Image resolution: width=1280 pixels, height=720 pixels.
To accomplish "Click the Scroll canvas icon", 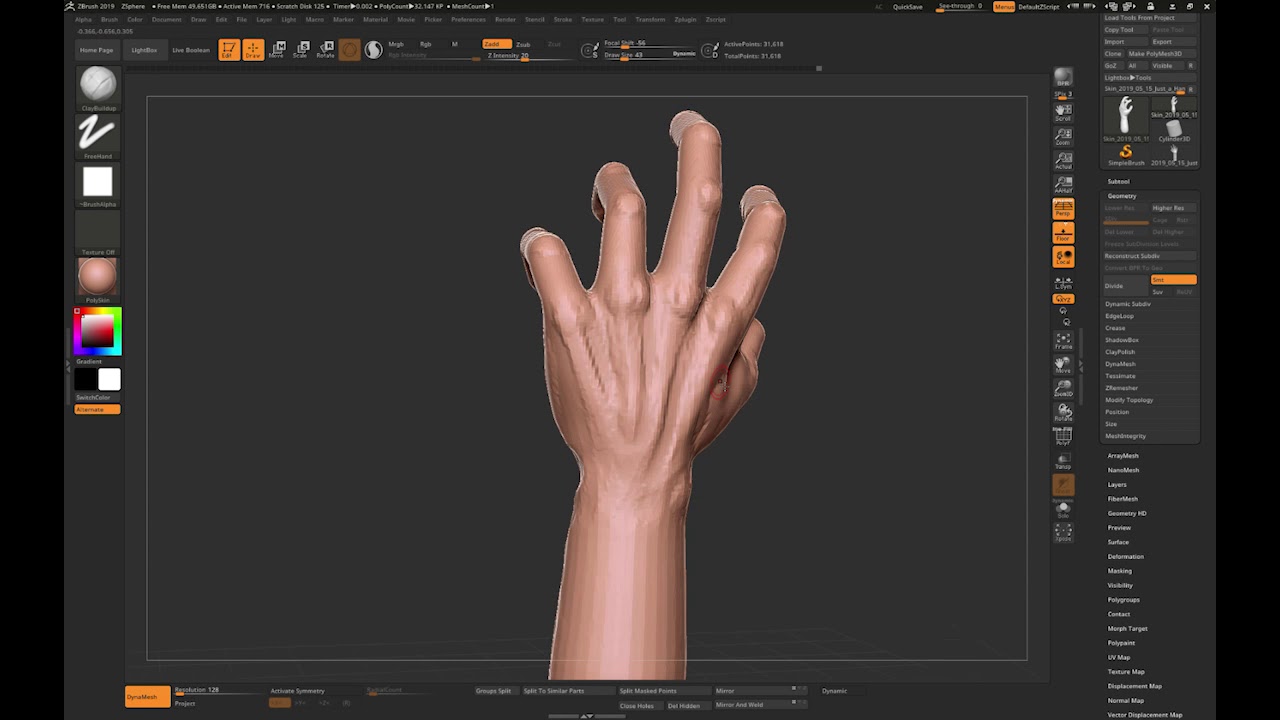I will tap(1063, 112).
